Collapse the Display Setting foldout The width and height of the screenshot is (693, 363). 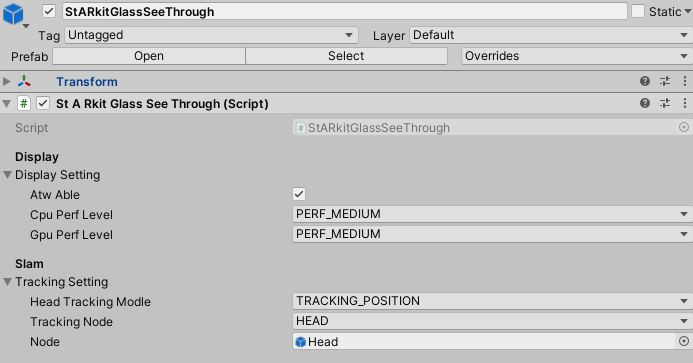coord(8,175)
